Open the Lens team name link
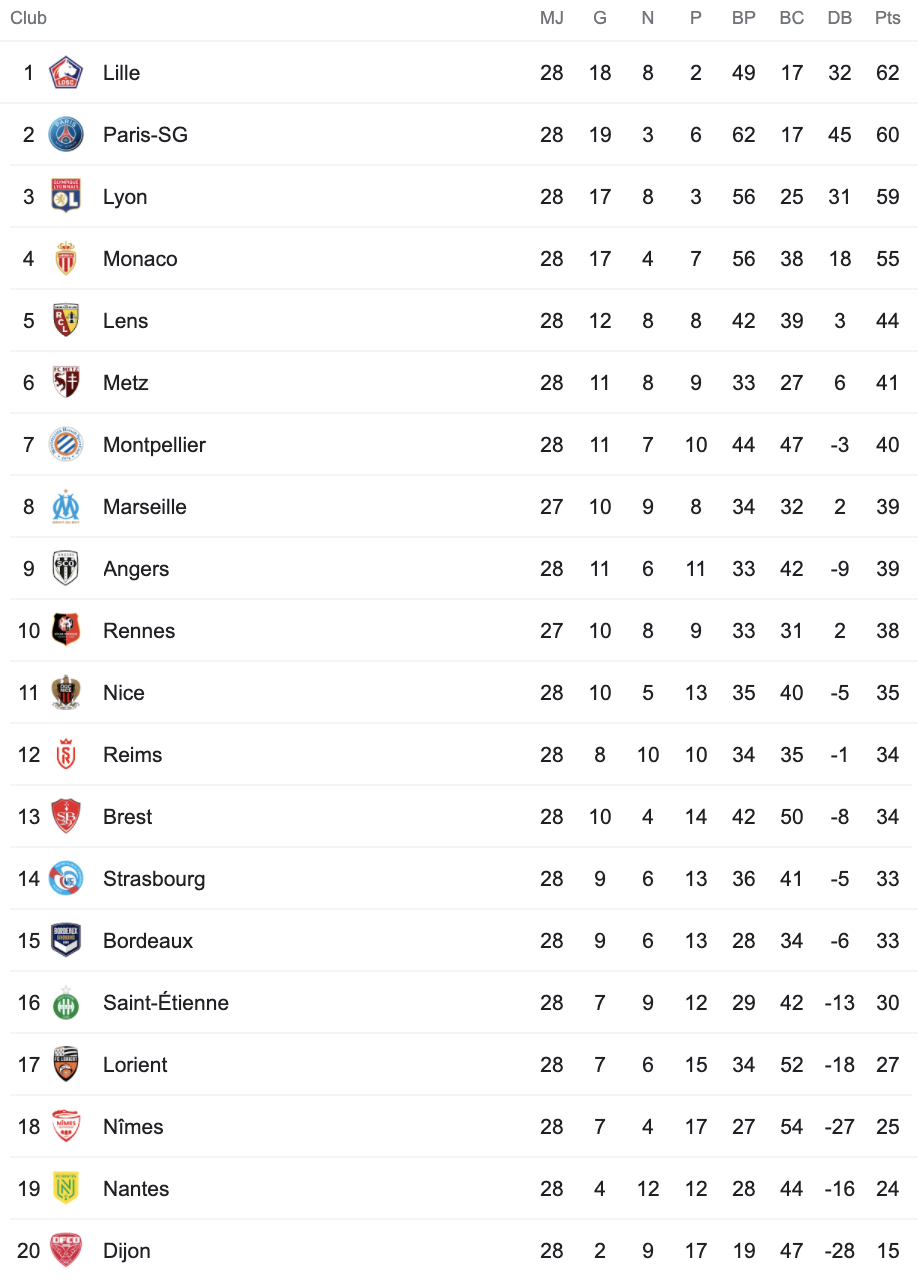 pyautogui.click(x=125, y=321)
